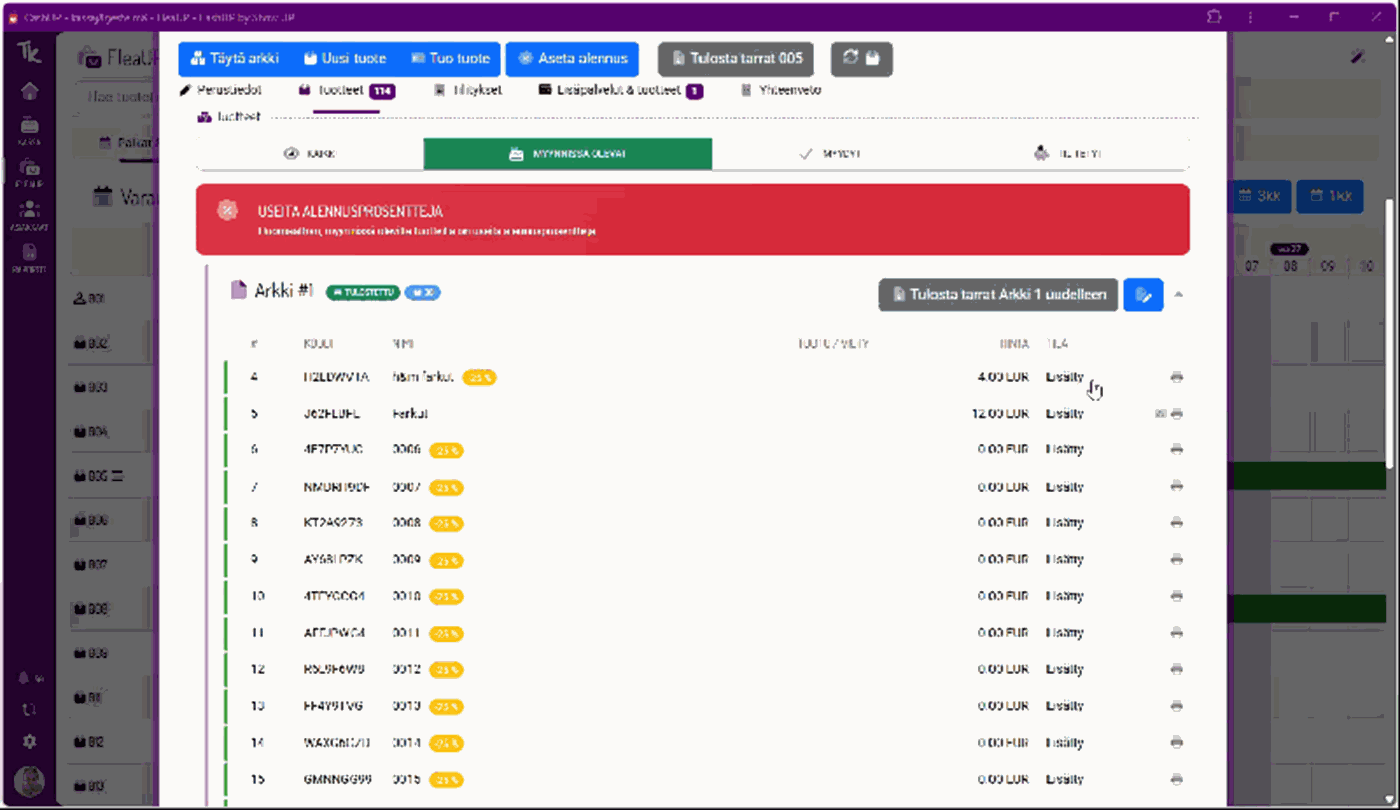
Task: Switch to the Perustiedot tab
Action: click(221, 90)
